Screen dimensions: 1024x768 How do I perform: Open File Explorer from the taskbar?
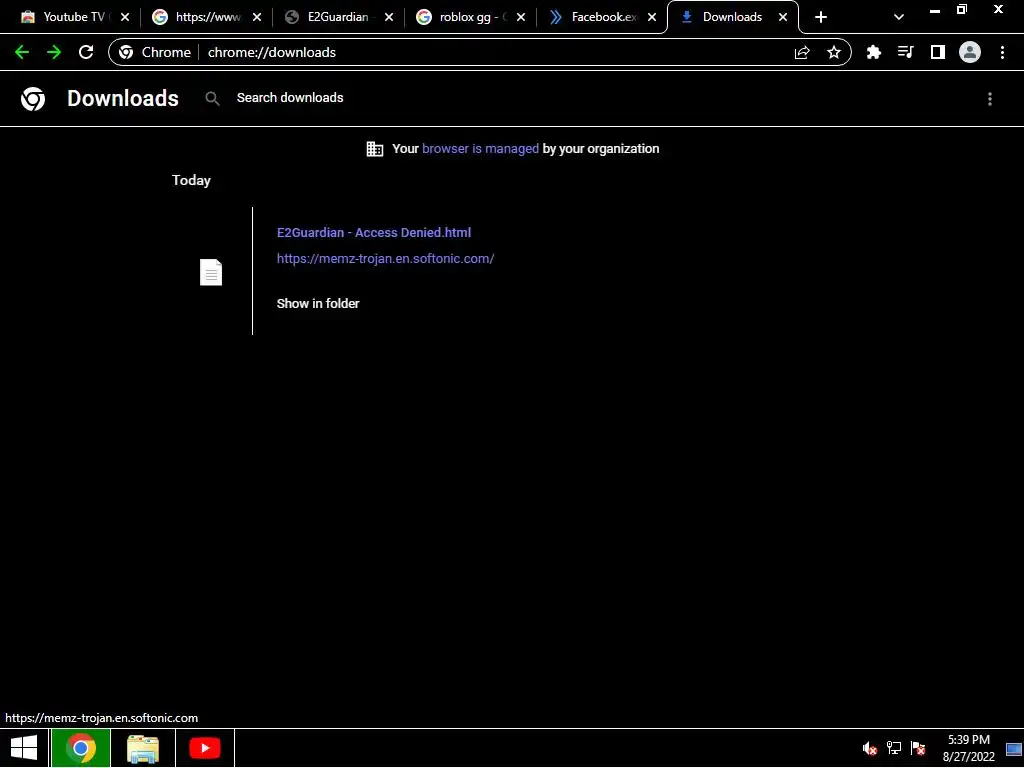pyautogui.click(x=143, y=748)
